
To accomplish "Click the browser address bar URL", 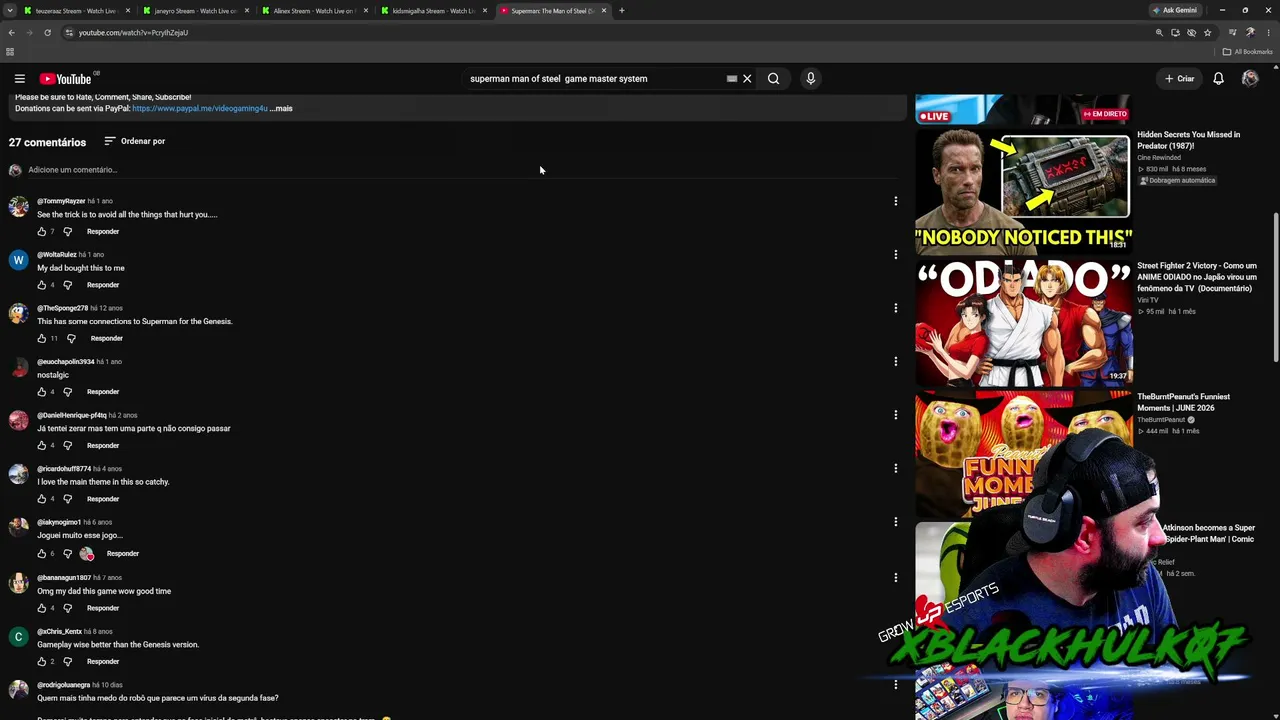I will click(x=133, y=33).
